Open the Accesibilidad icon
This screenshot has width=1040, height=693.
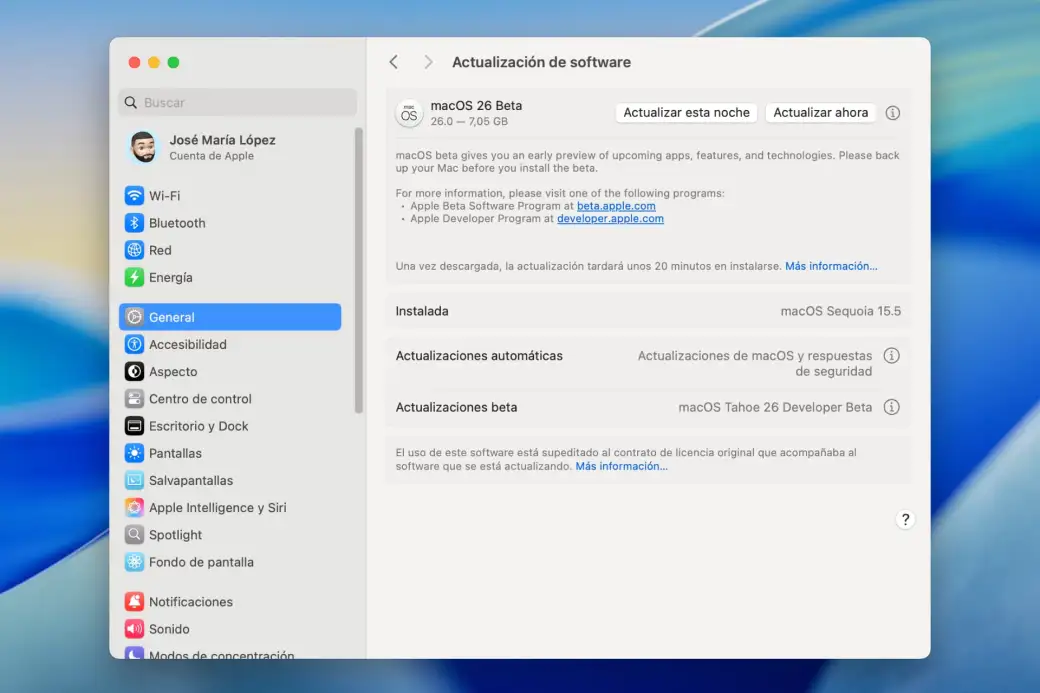pos(134,344)
